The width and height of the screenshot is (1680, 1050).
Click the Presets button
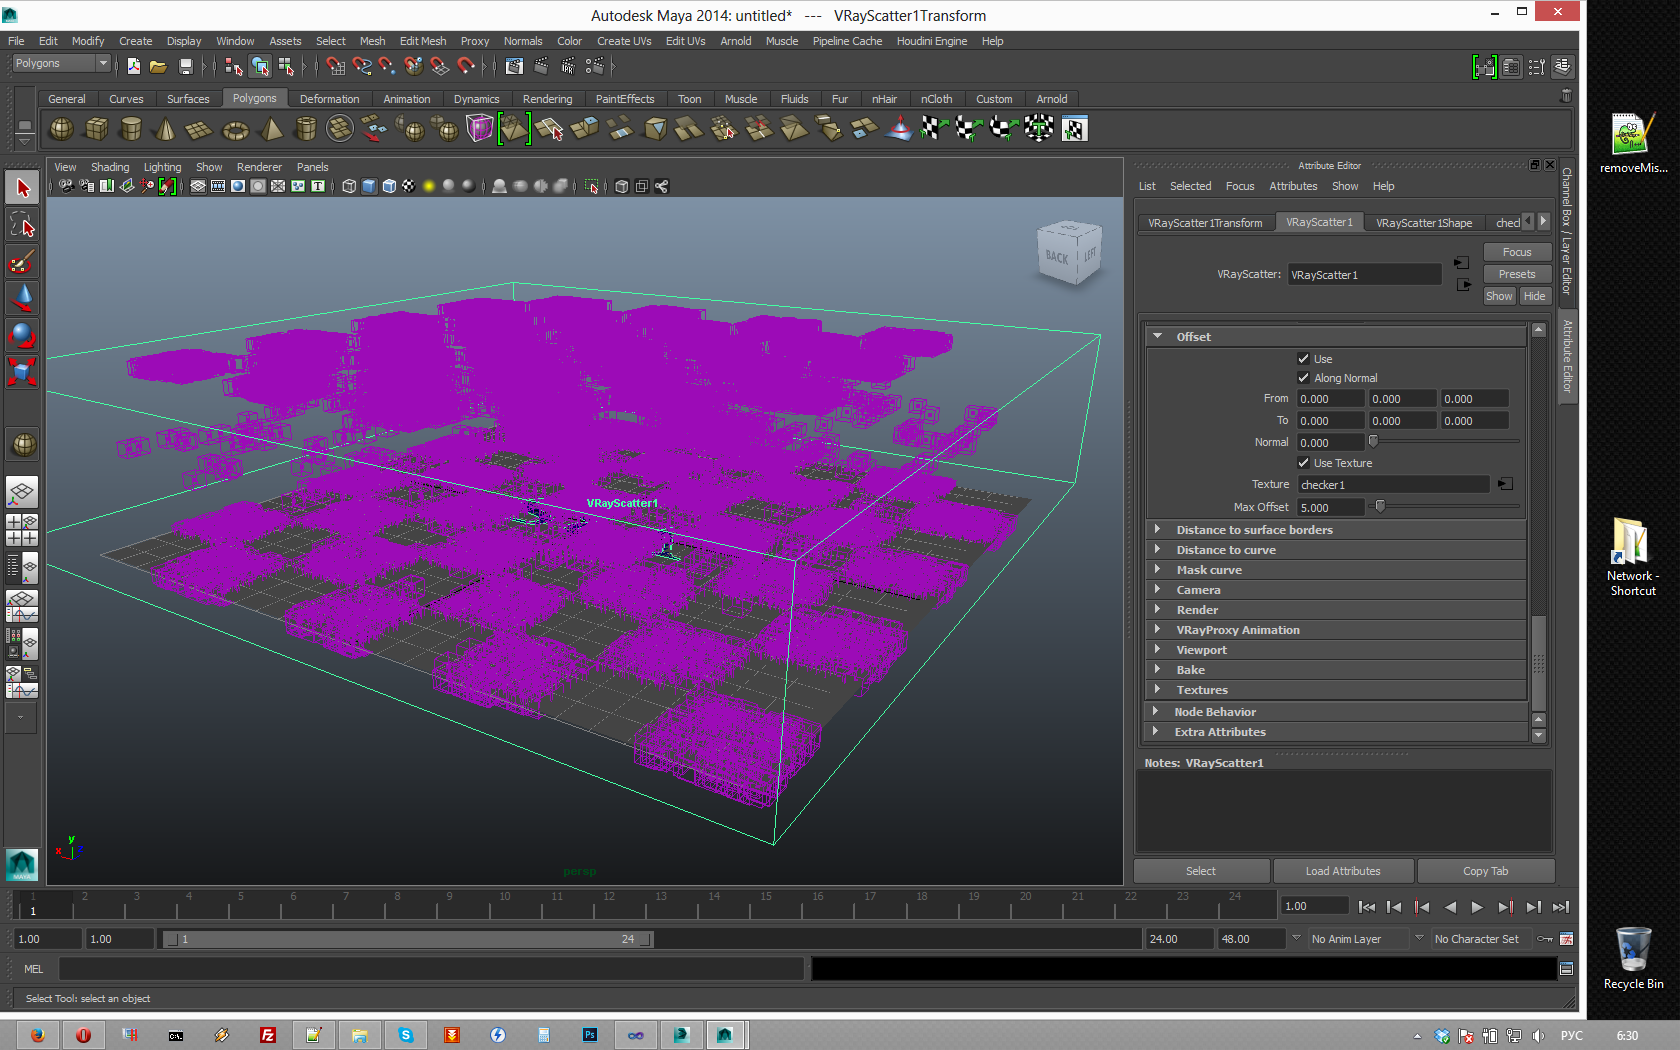point(1517,274)
